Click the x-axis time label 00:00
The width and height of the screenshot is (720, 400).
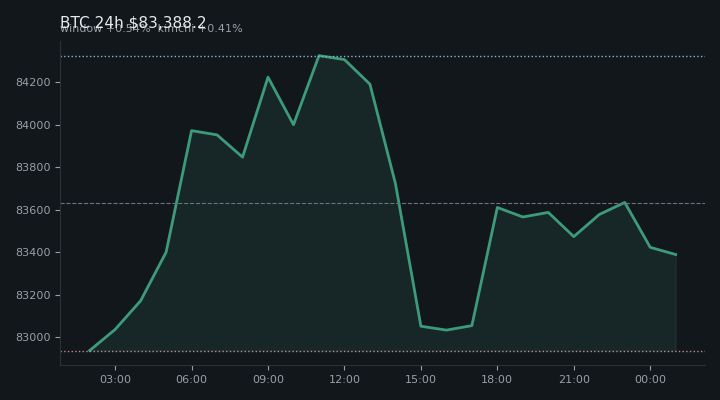pos(650,379)
